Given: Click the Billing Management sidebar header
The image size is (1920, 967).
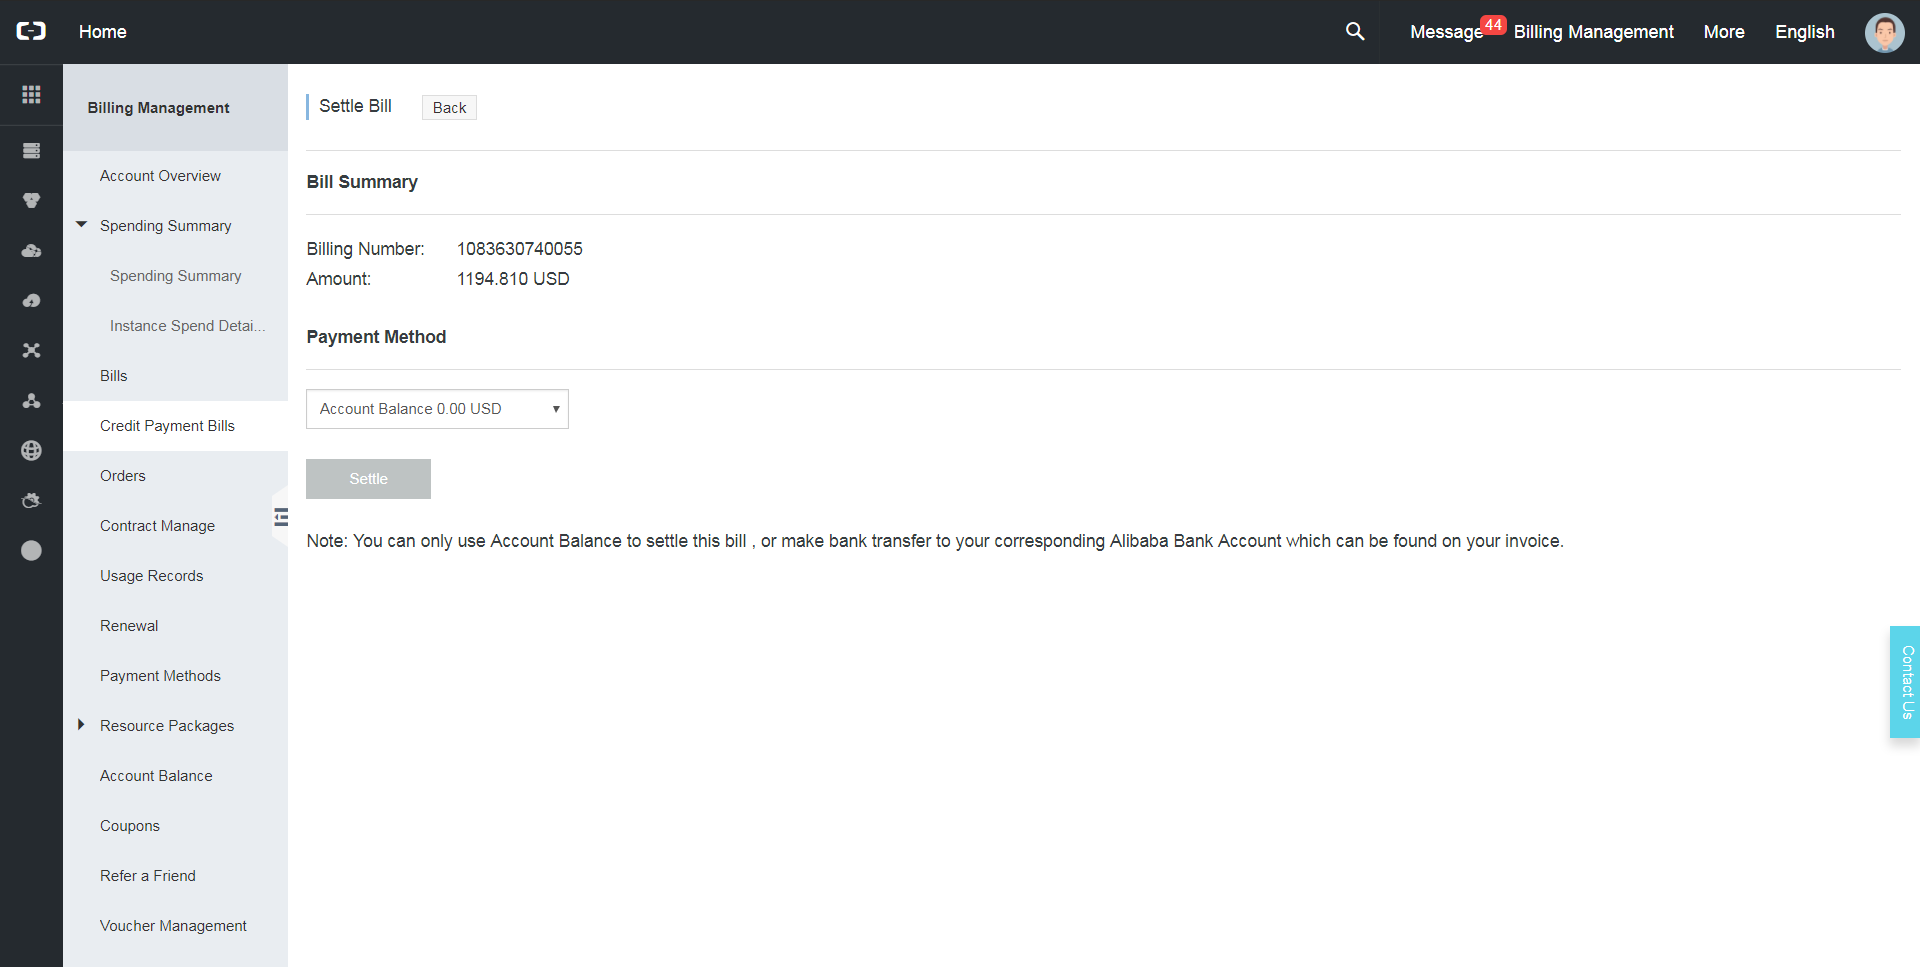Looking at the screenshot, I should (x=158, y=108).
